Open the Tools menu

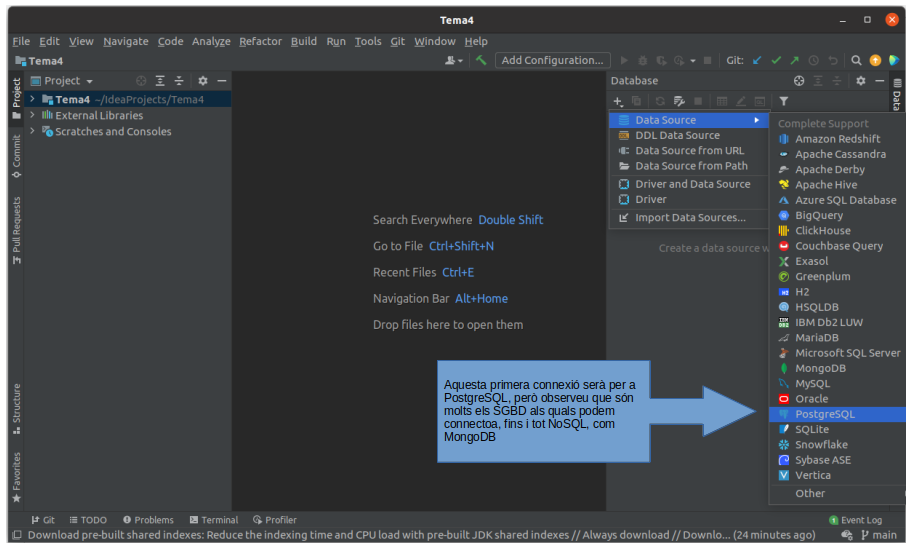[368, 41]
